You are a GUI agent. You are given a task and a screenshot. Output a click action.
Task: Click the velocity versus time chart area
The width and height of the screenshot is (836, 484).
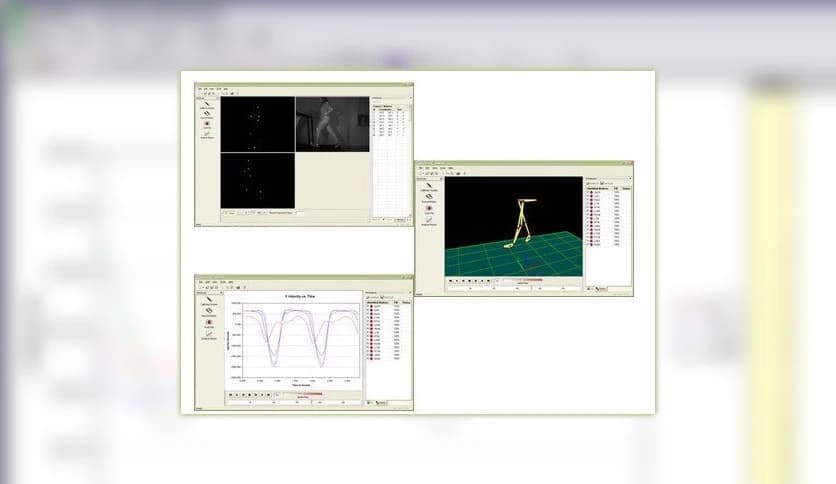click(294, 341)
